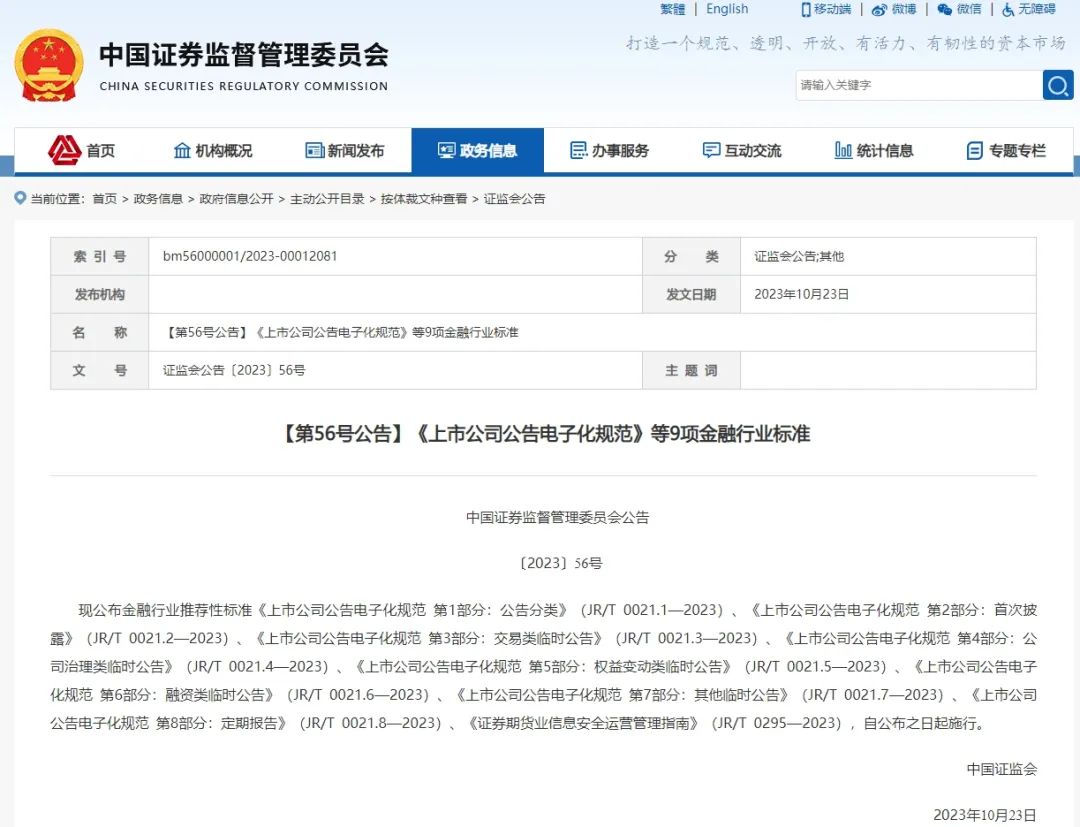Screen dimensions: 1080x827
Task: Click the 办事服务 document icon
Action: (x=579, y=150)
